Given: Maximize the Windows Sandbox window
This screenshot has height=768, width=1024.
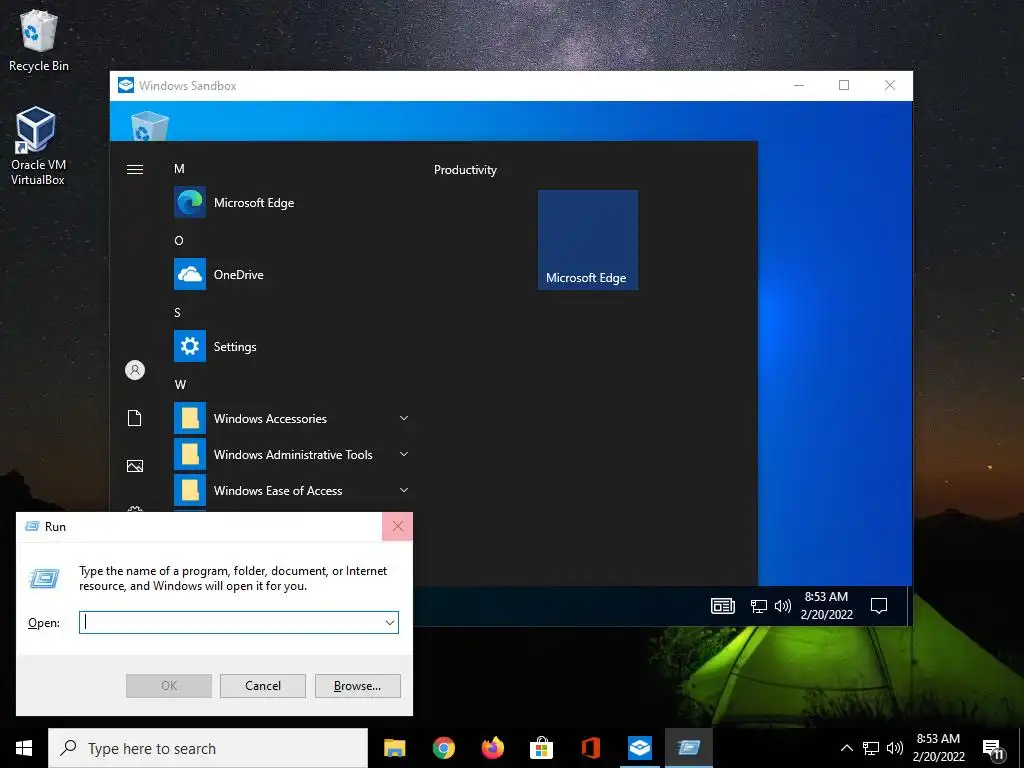Looking at the screenshot, I should (x=844, y=86).
